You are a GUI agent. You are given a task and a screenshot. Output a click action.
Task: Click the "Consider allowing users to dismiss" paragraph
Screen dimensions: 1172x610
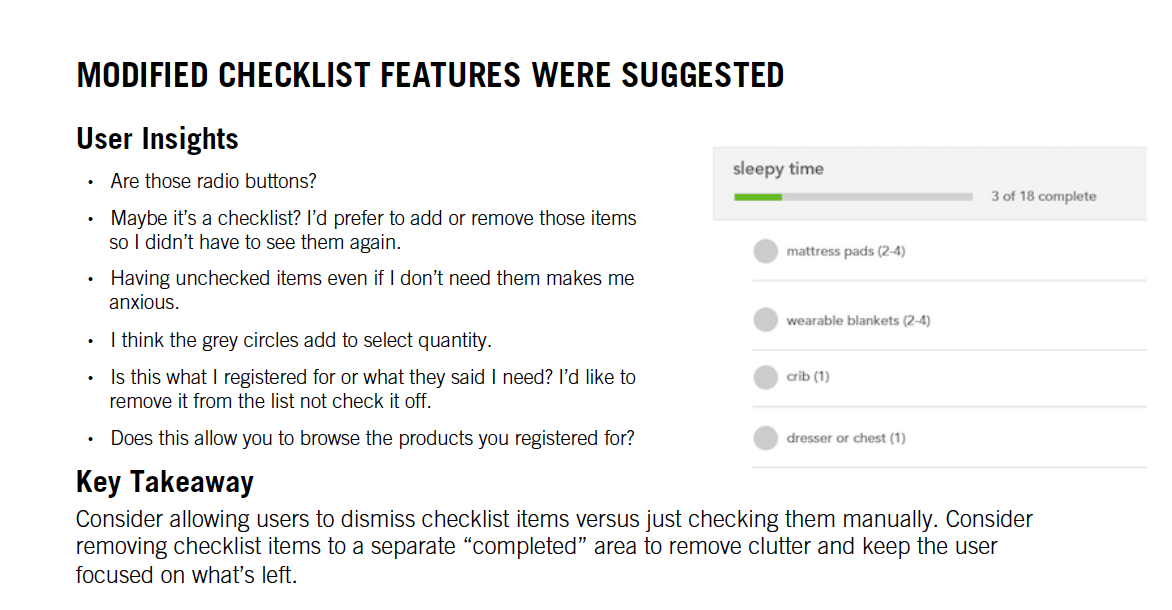pos(554,548)
